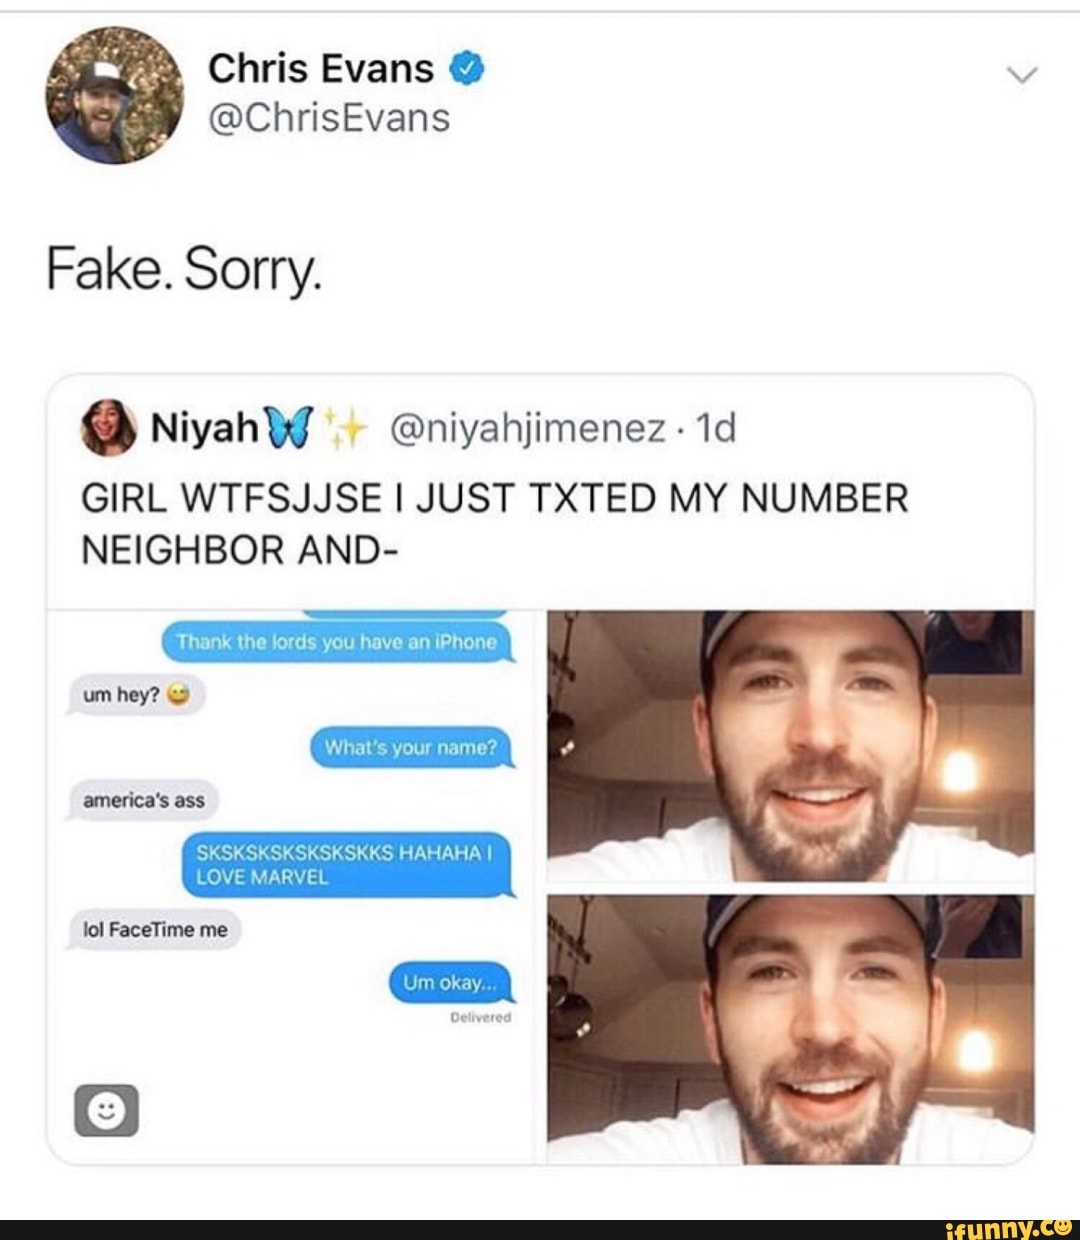Screen dimensions: 1080x1240
Task: Open the @ChrisEvans handle link
Action: point(329,118)
